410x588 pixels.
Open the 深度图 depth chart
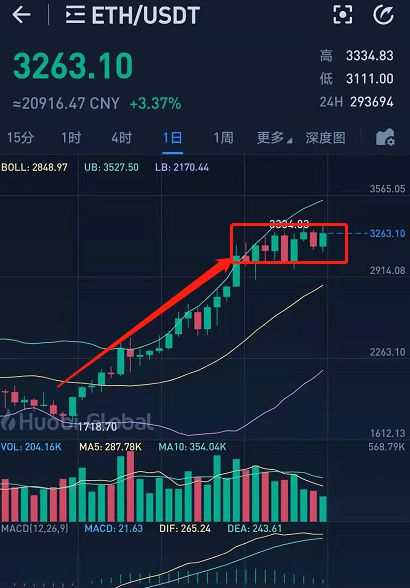point(325,138)
